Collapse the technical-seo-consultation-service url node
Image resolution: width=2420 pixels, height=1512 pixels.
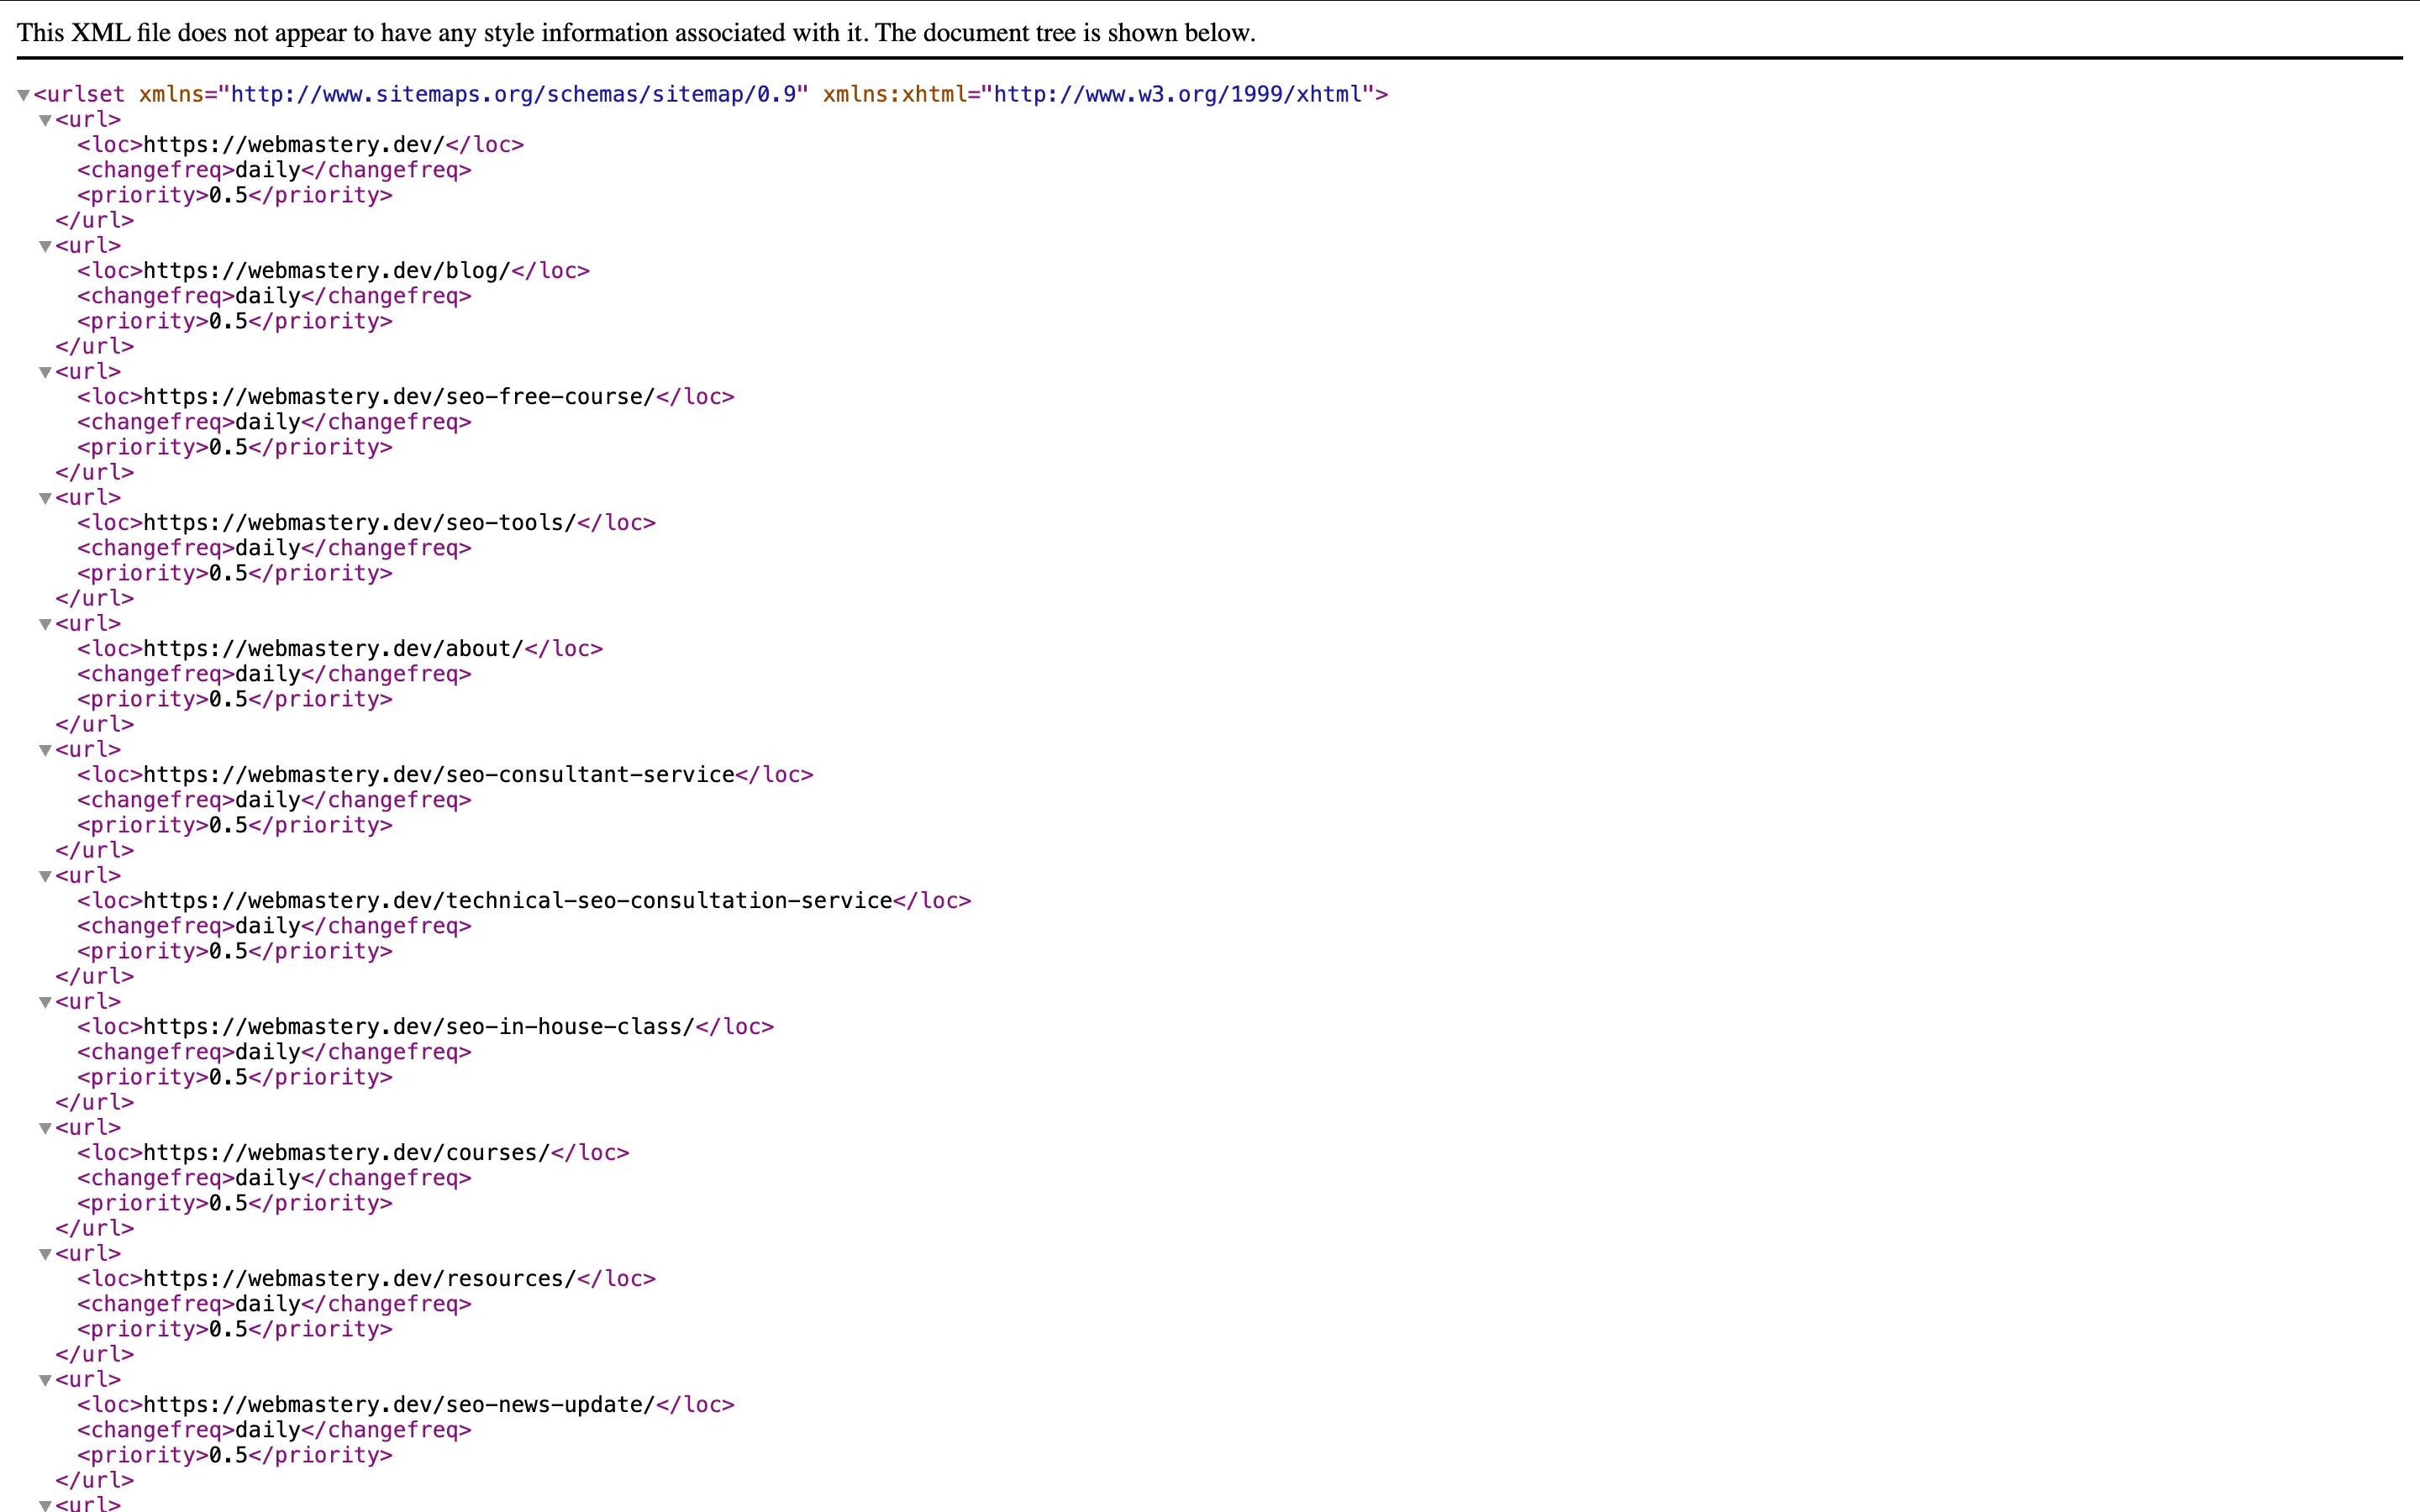click(x=45, y=875)
